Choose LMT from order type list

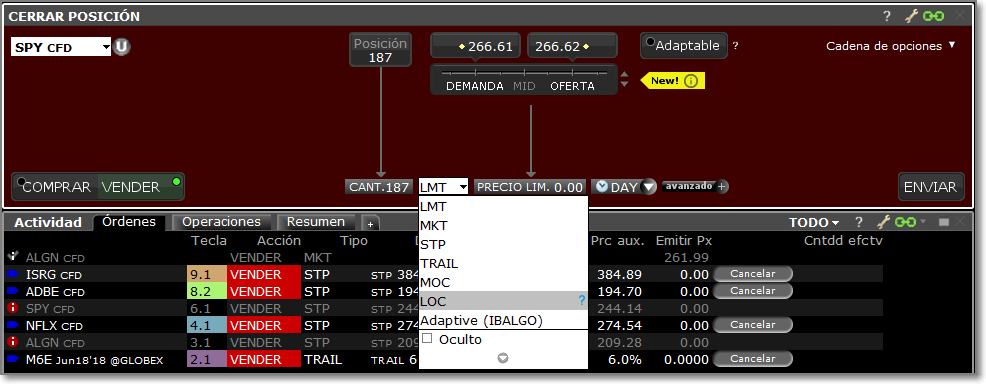503,206
